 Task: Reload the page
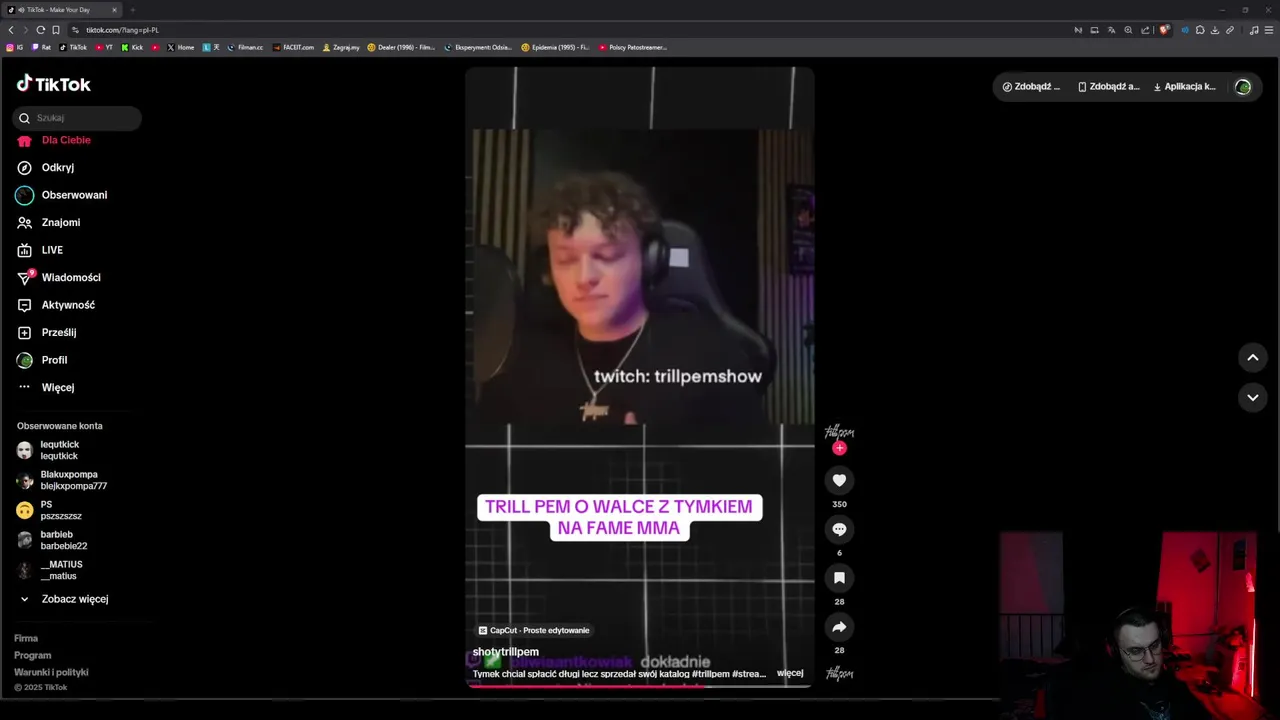[x=40, y=30]
